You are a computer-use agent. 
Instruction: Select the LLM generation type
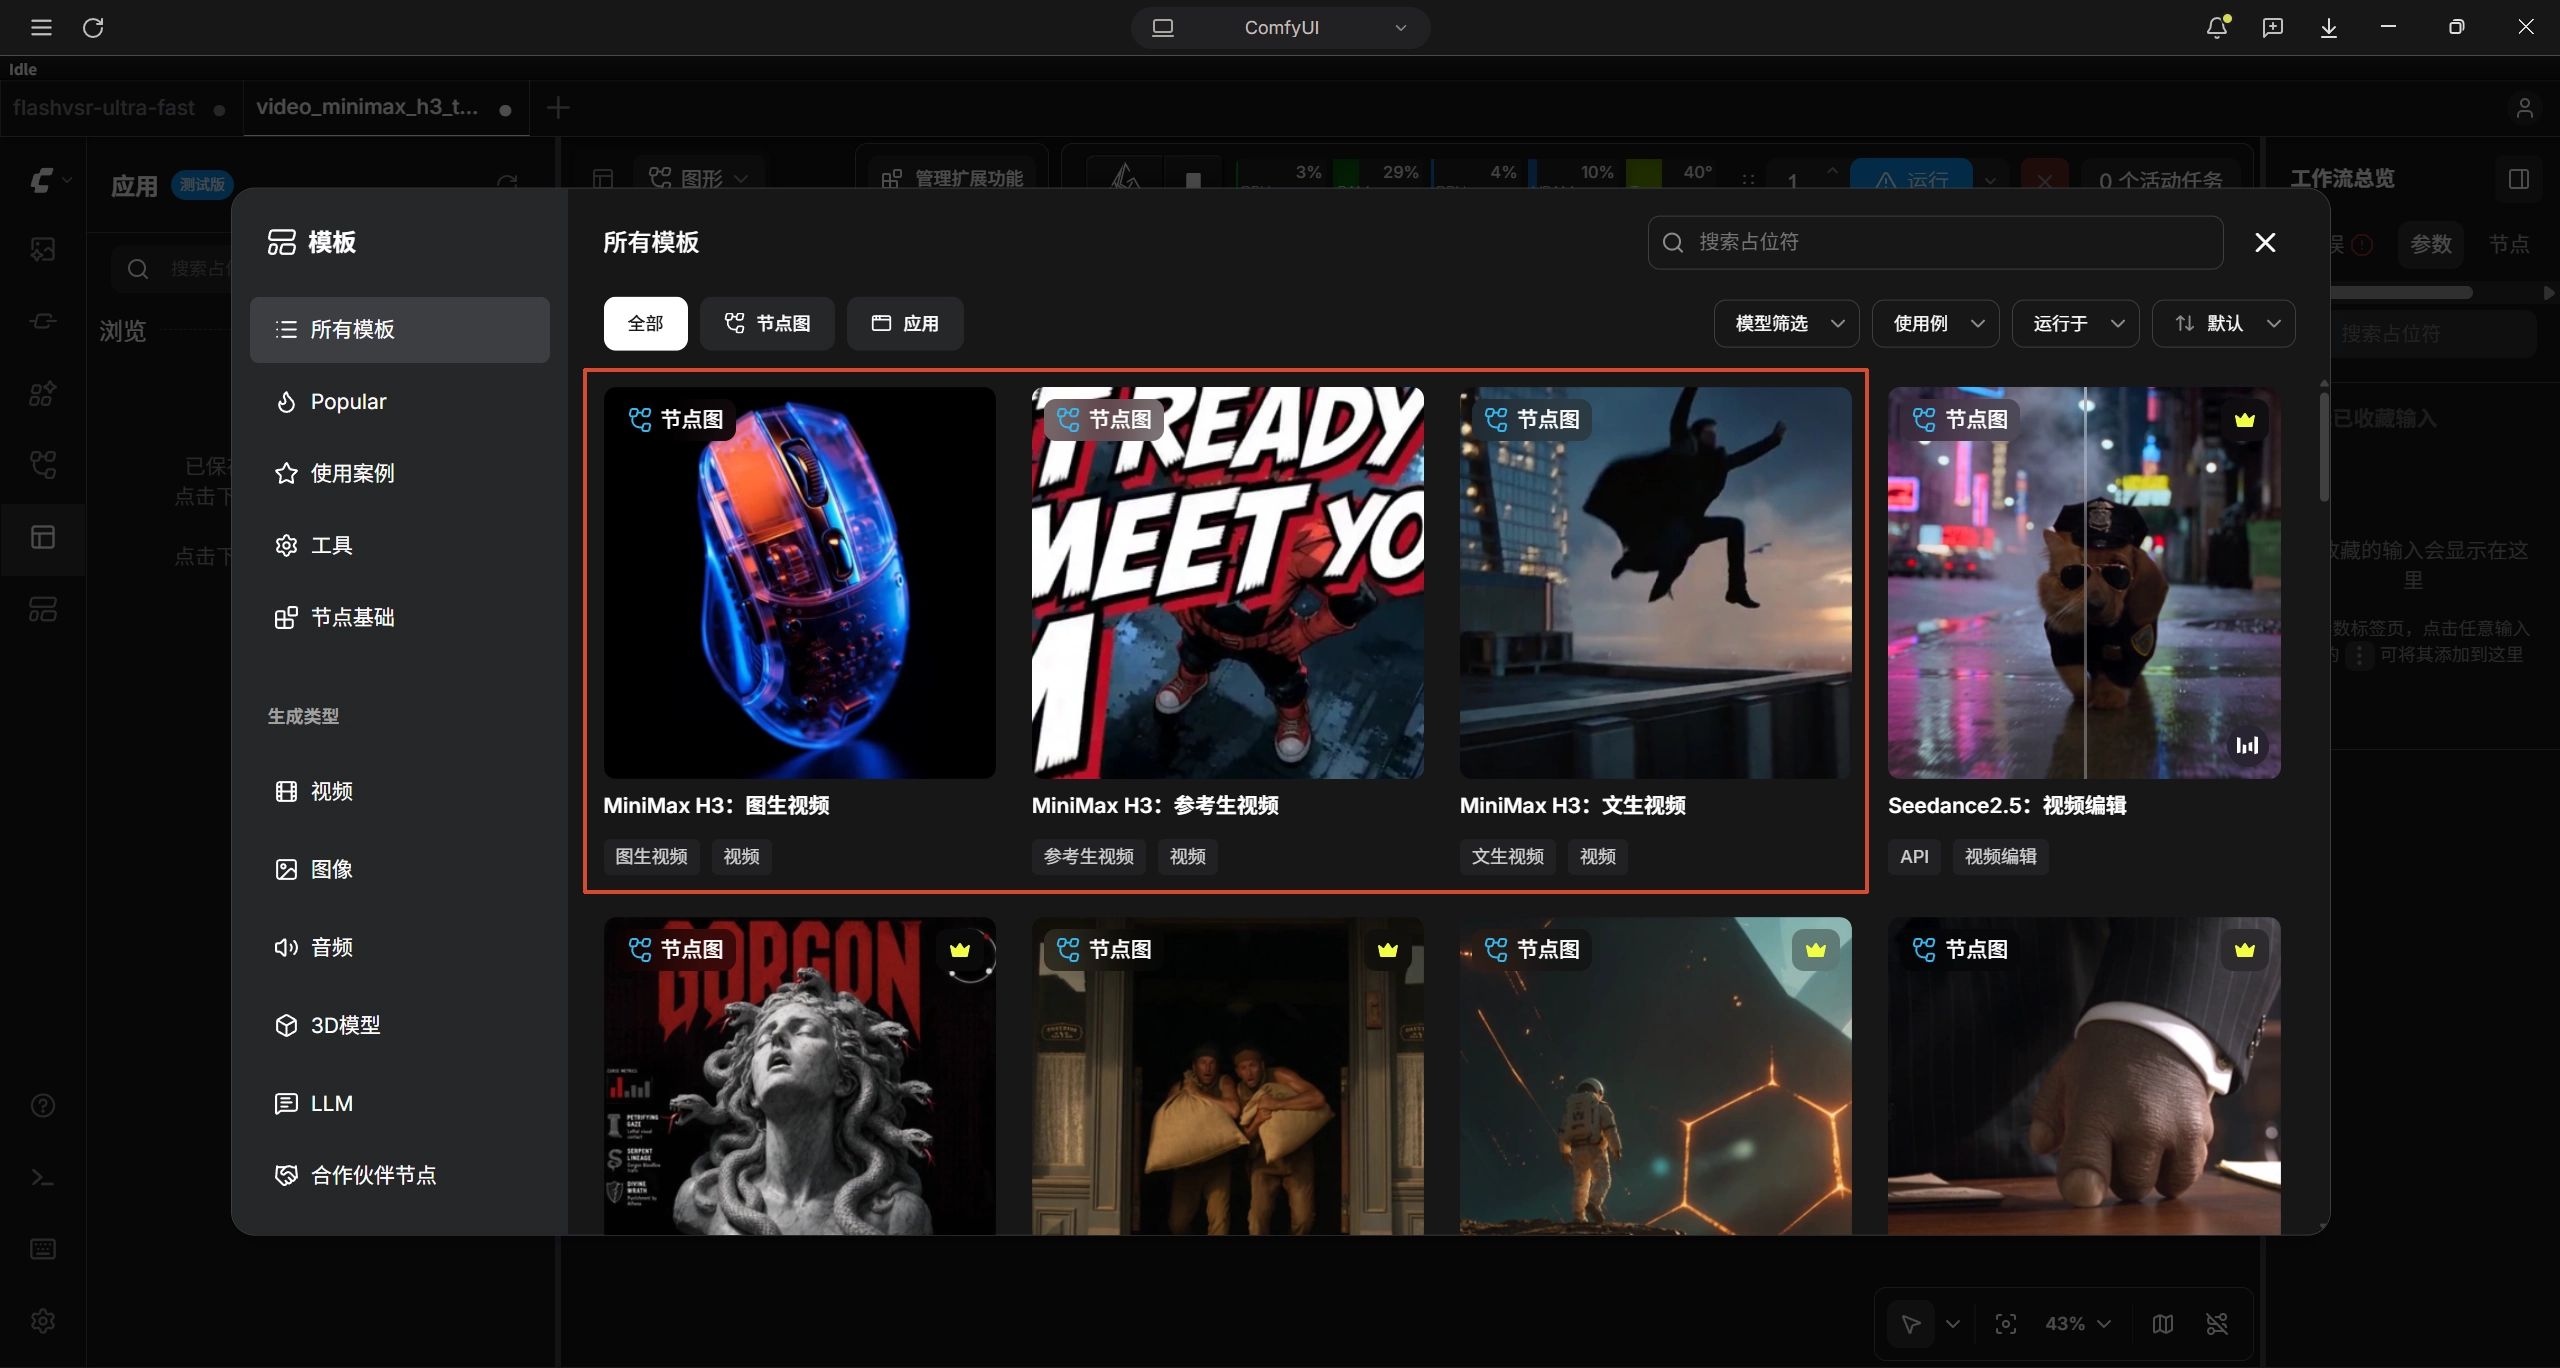pyautogui.click(x=400, y=1103)
